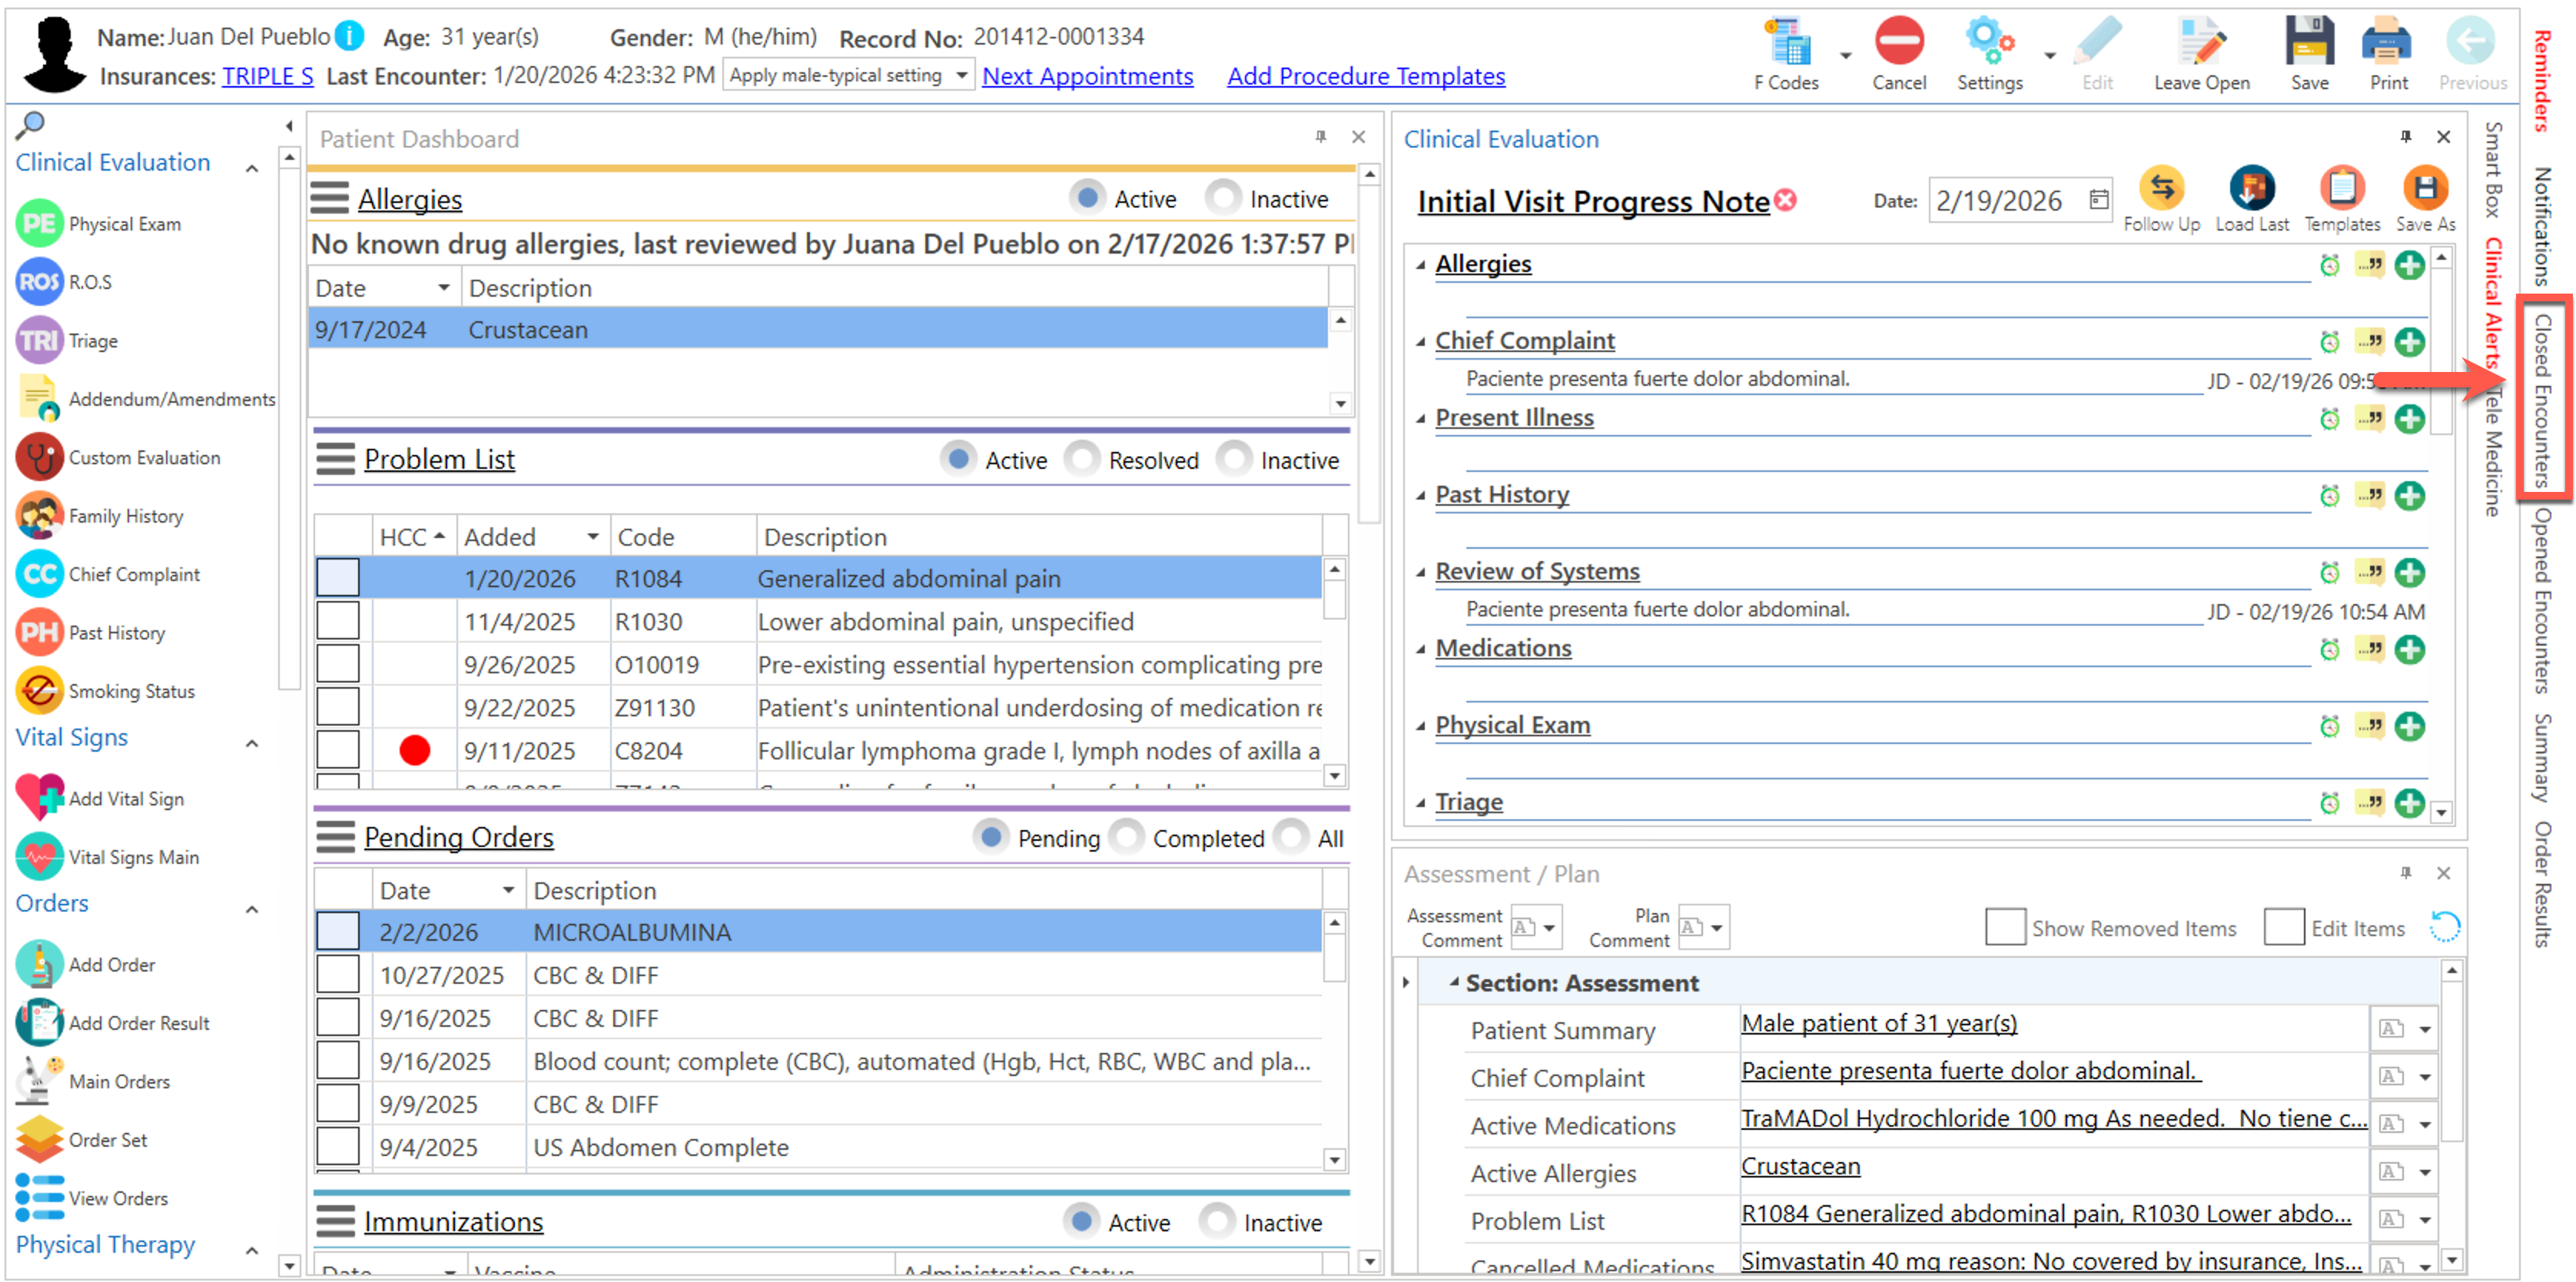Tick the checkbox for MICROALBUMINA order

pos(338,931)
